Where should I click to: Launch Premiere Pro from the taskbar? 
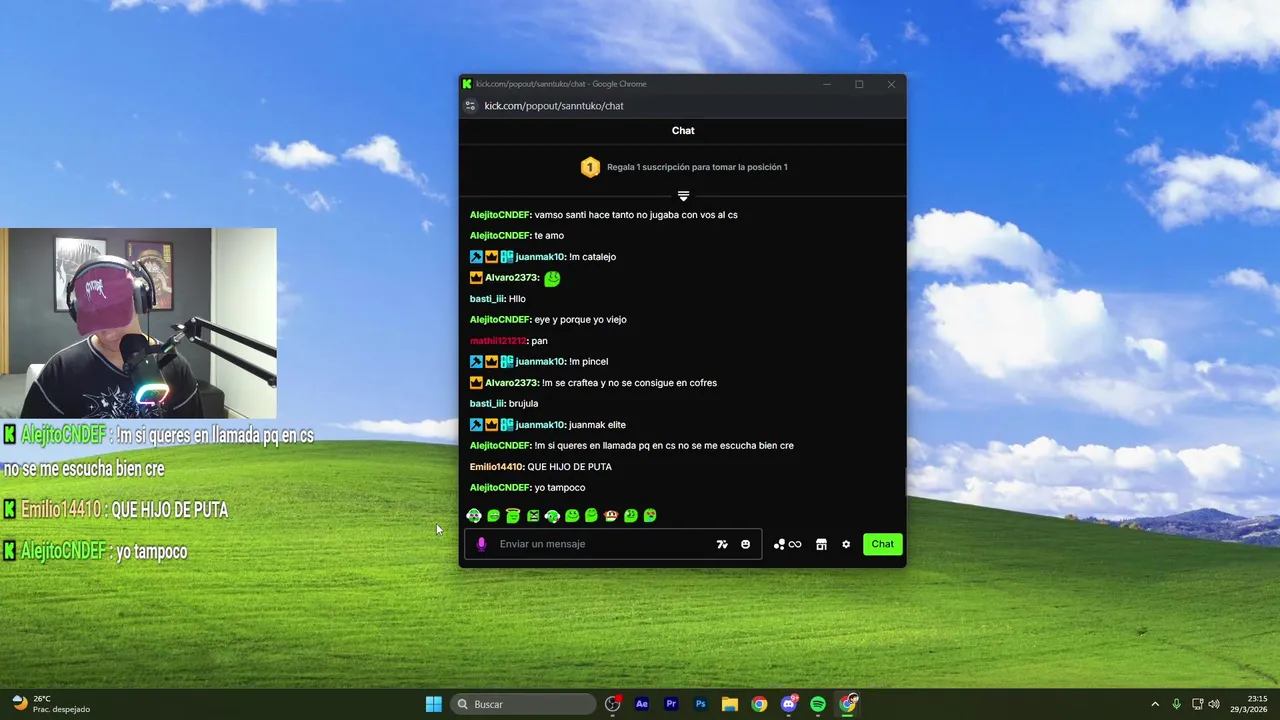tap(671, 704)
